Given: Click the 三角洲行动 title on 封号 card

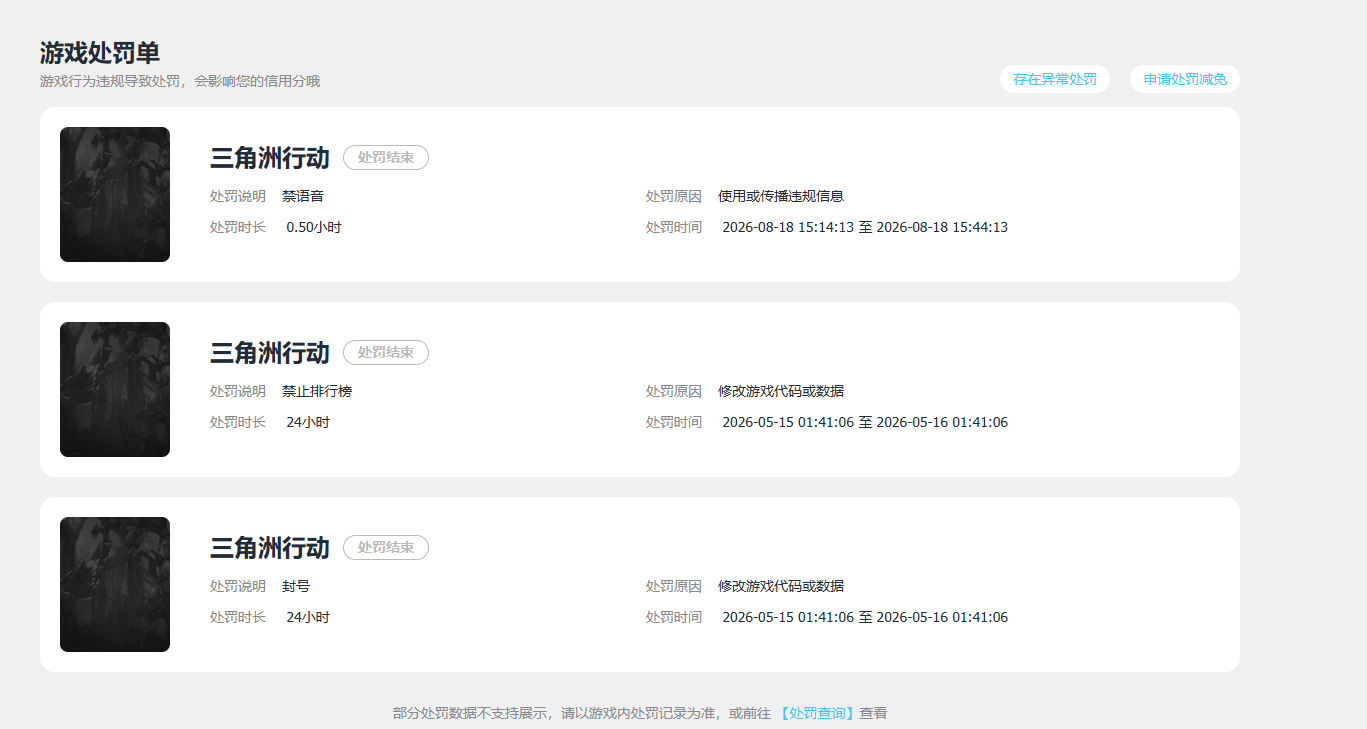Looking at the screenshot, I should click(269, 548).
